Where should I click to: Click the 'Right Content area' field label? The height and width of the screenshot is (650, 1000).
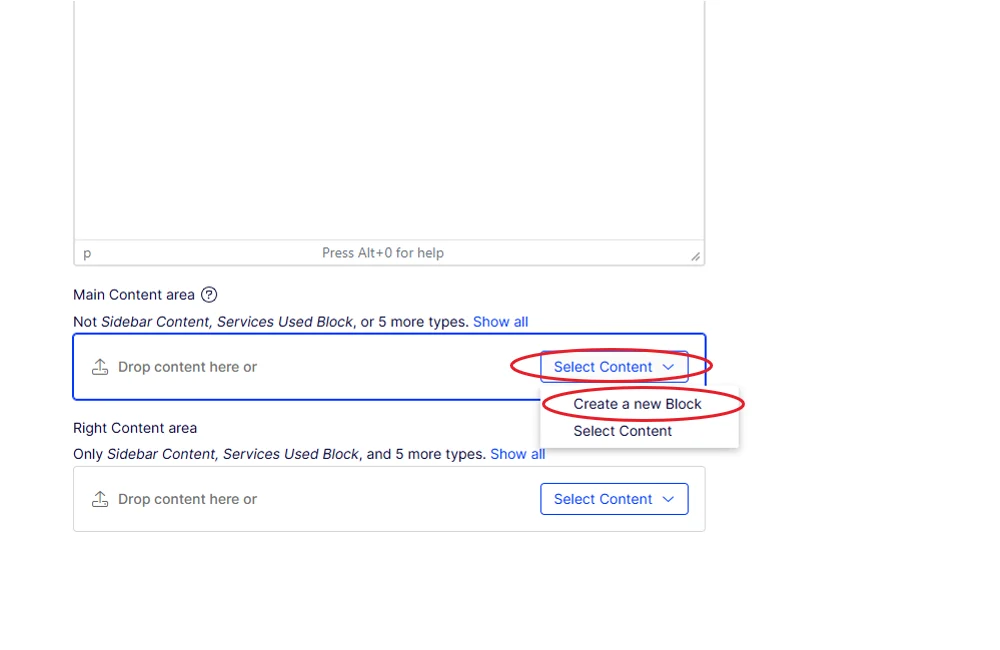[135, 428]
